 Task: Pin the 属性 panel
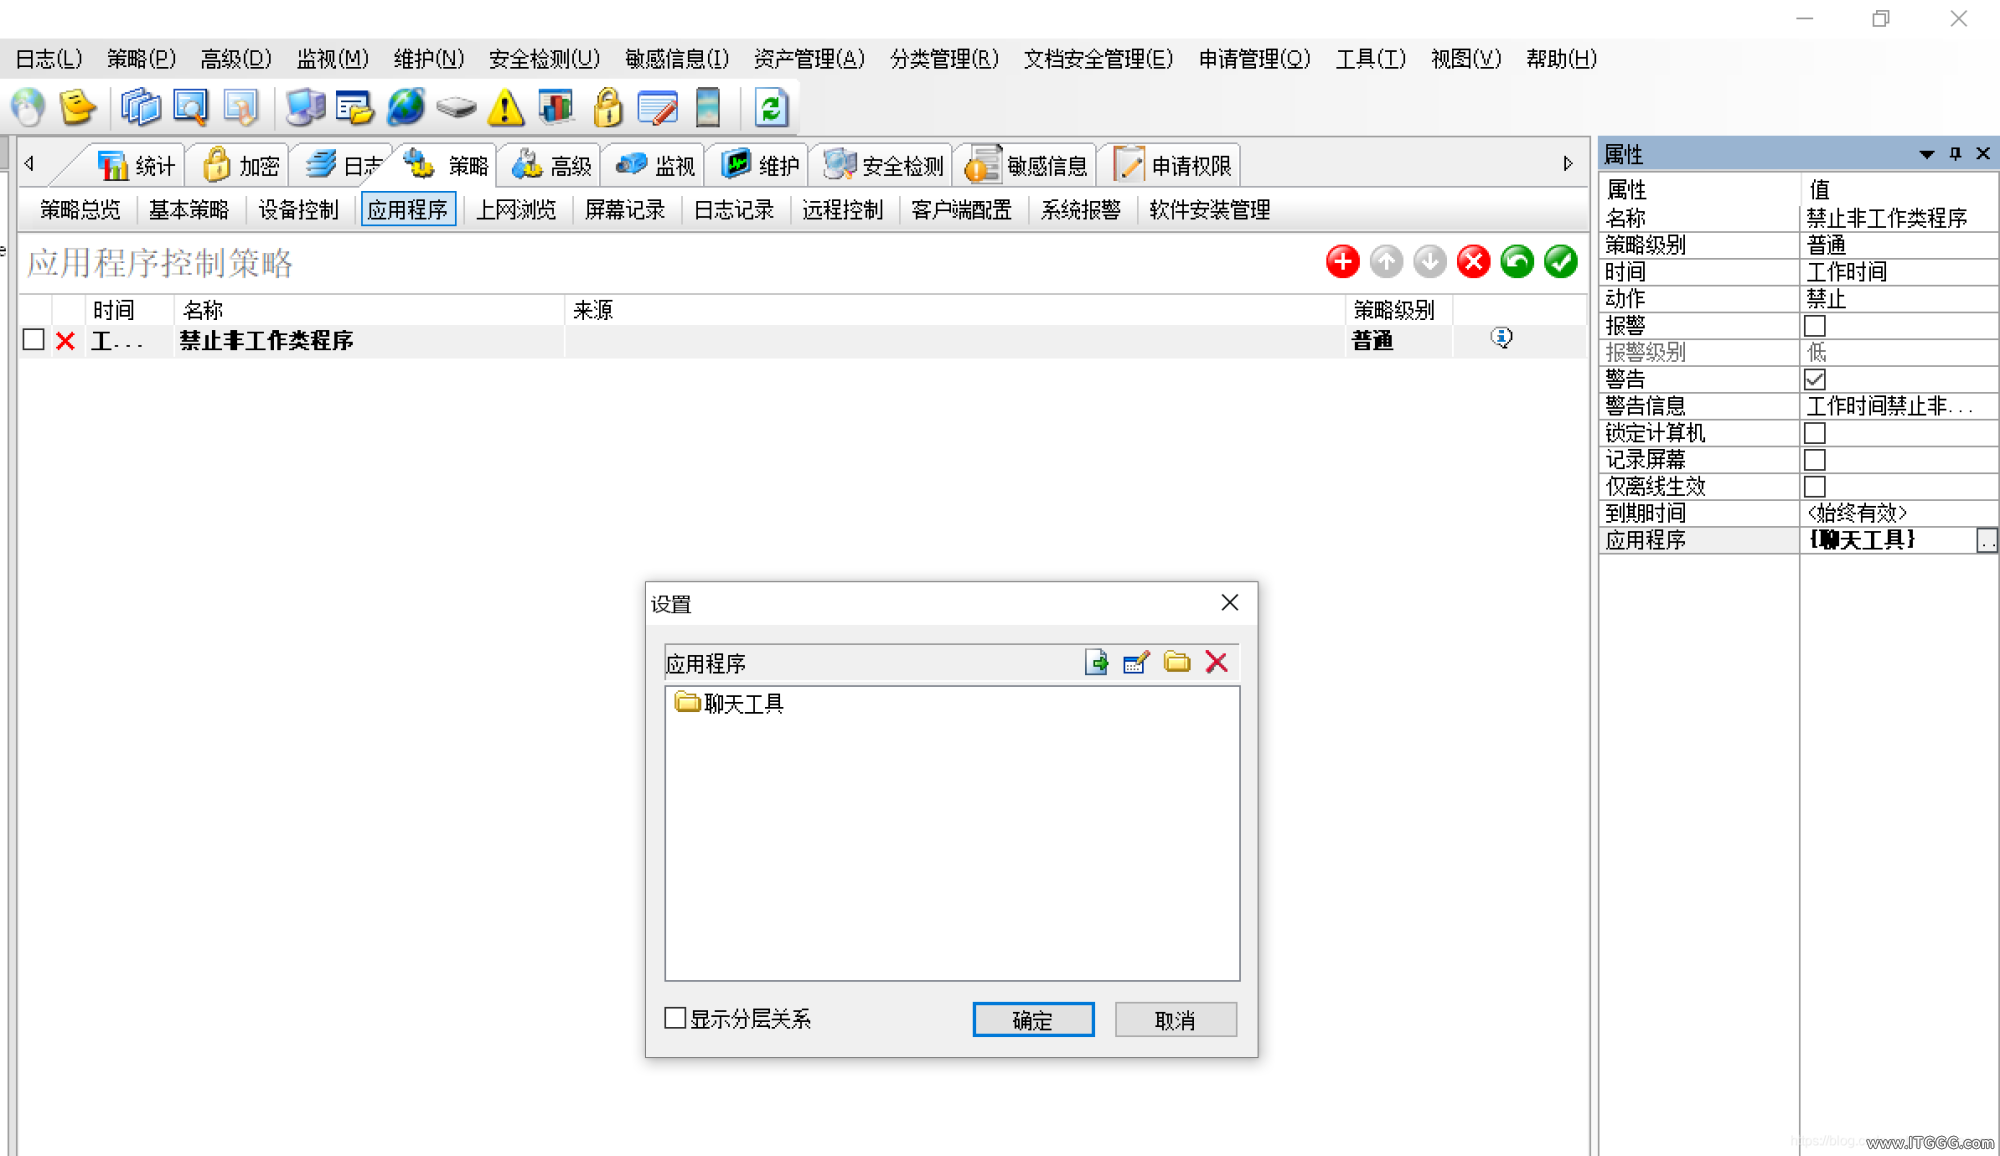[1955, 154]
